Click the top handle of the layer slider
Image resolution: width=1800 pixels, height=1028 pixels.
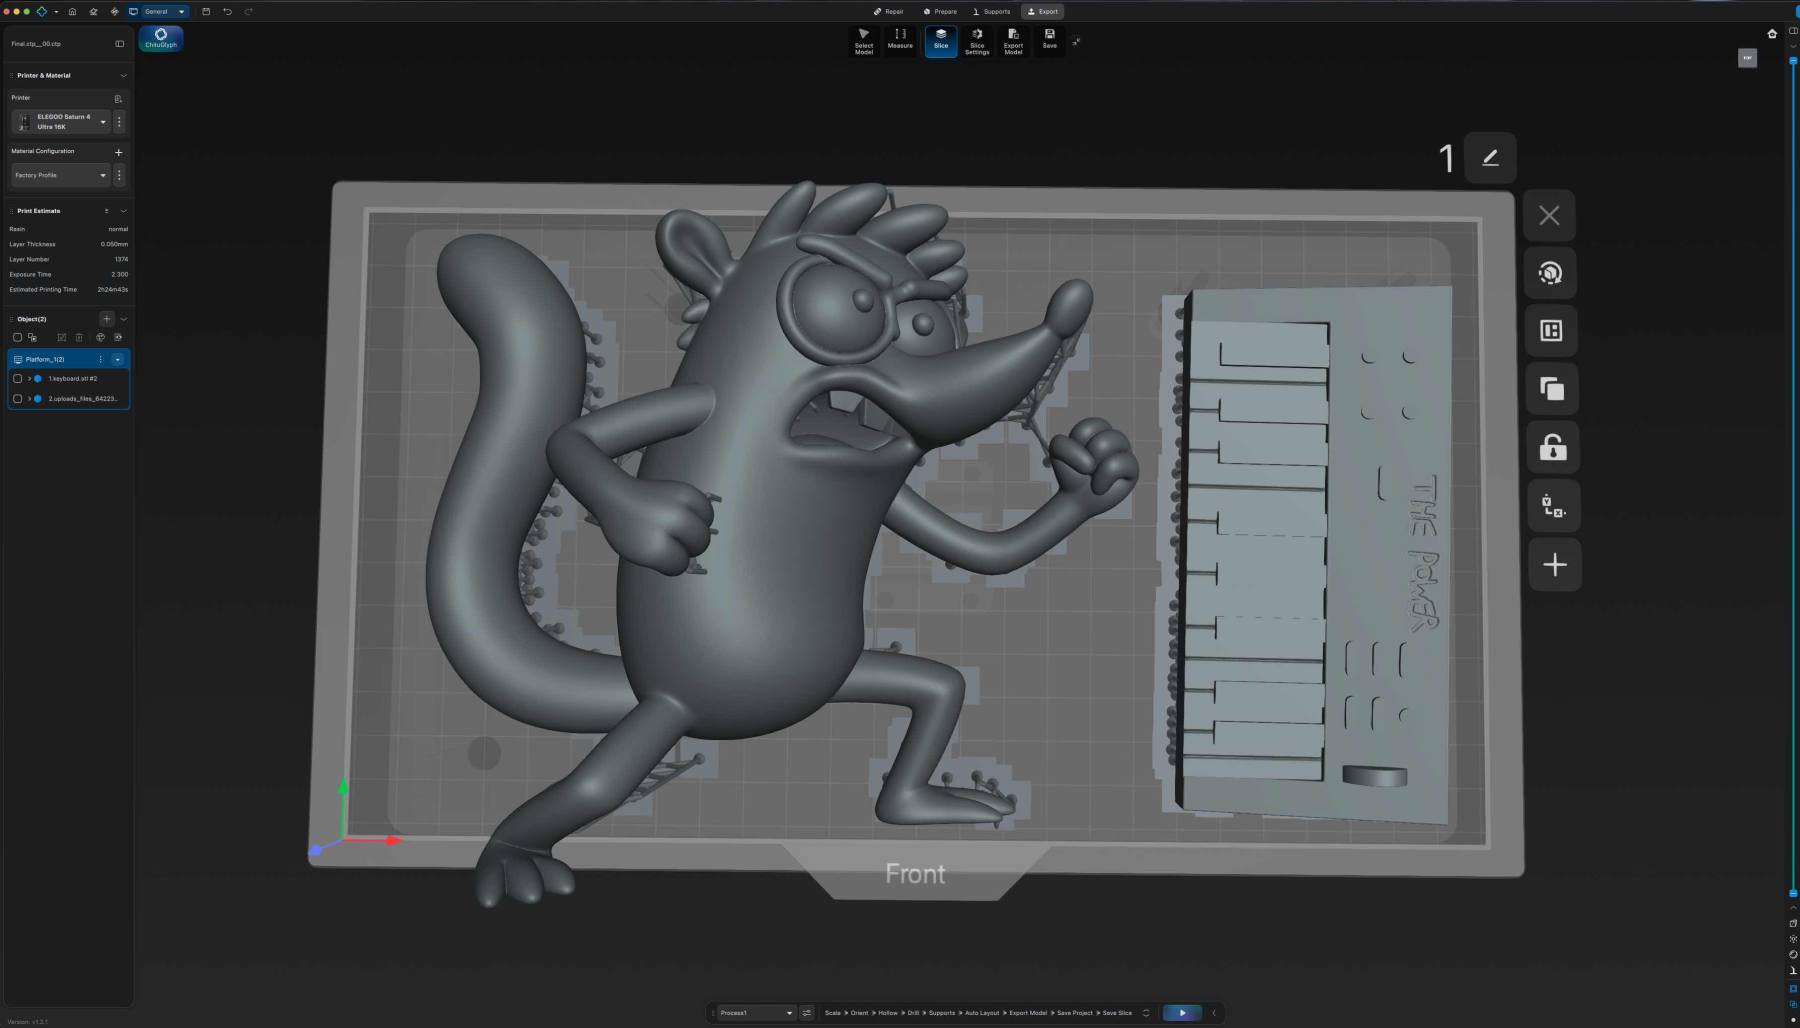[1792, 61]
